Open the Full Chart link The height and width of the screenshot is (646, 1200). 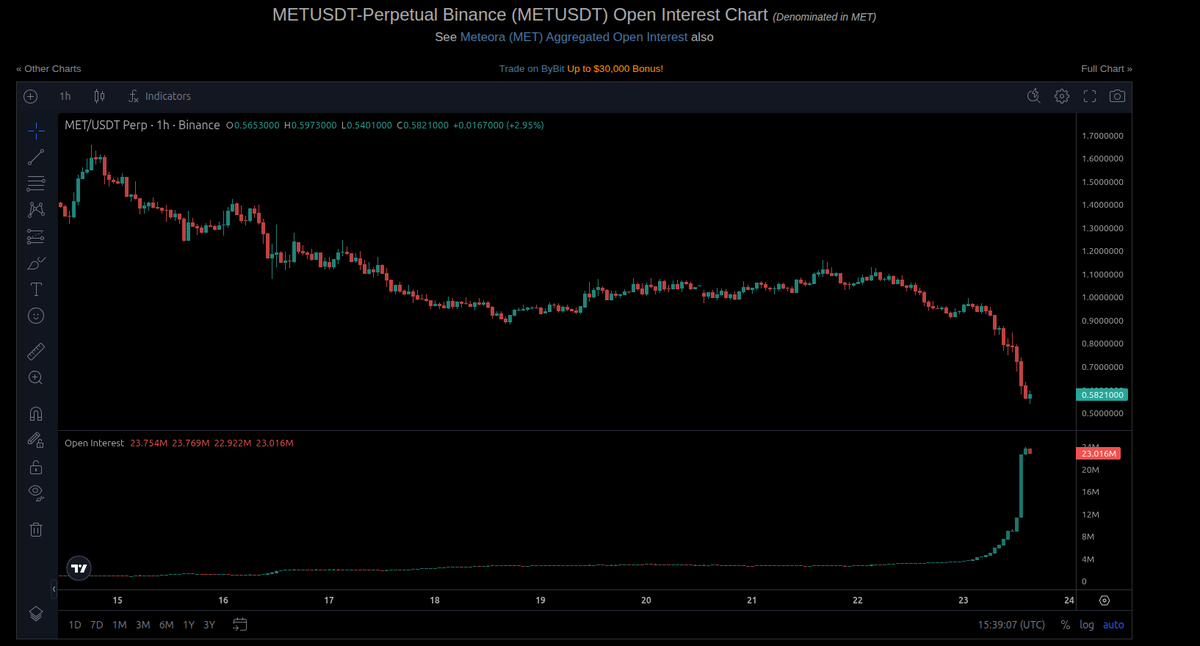click(x=1107, y=69)
